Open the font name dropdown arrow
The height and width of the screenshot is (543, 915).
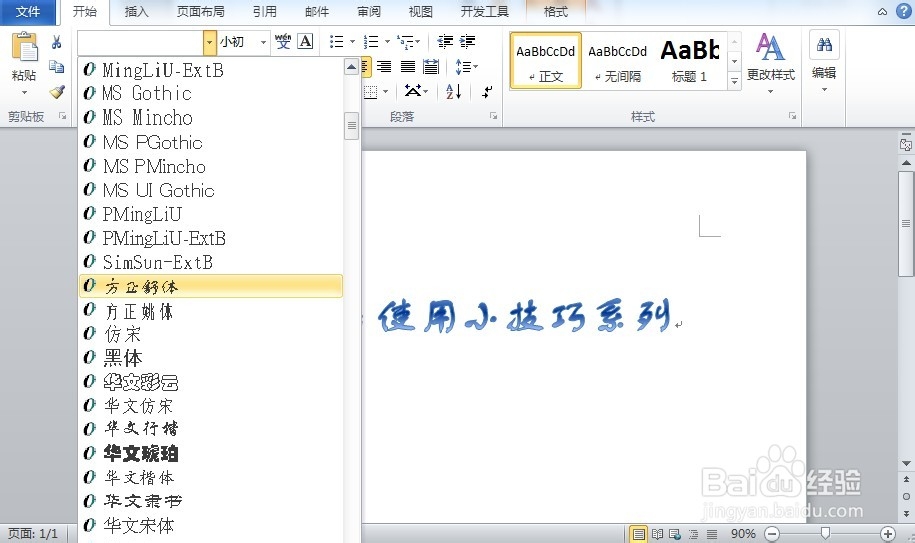[x=209, y=42]
